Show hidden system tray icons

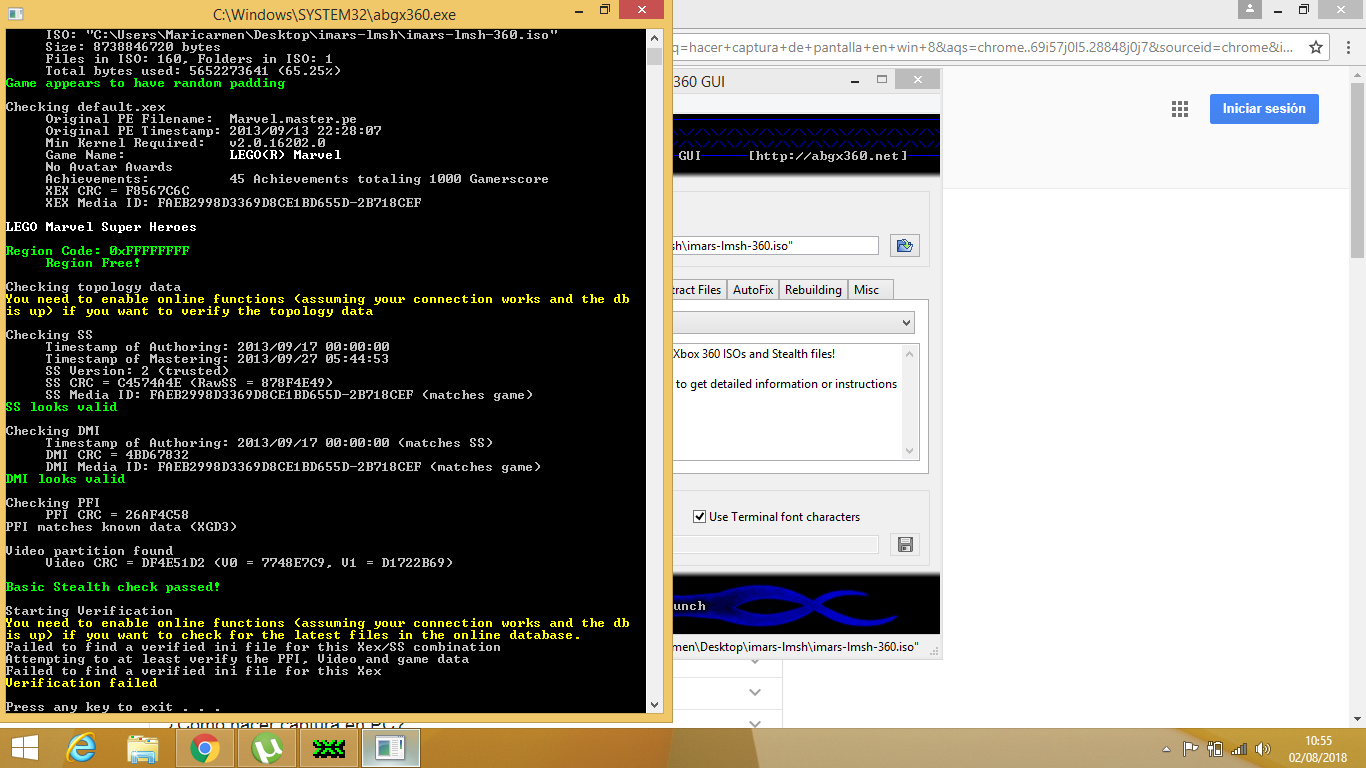tap(1167, 749)
